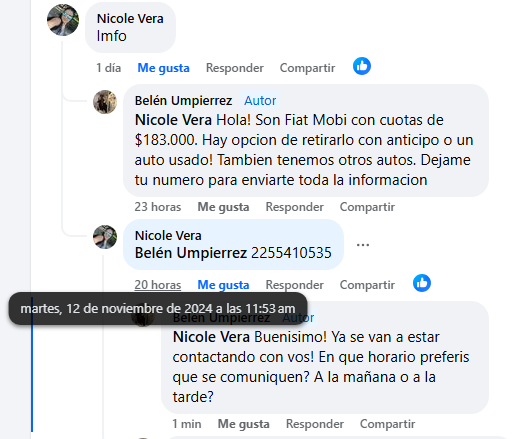Screen dimensions: 512x439
Task: Toggle Me gusta on the 2255410535 comment
Action: pyautogui.click(x=223, y=285)
